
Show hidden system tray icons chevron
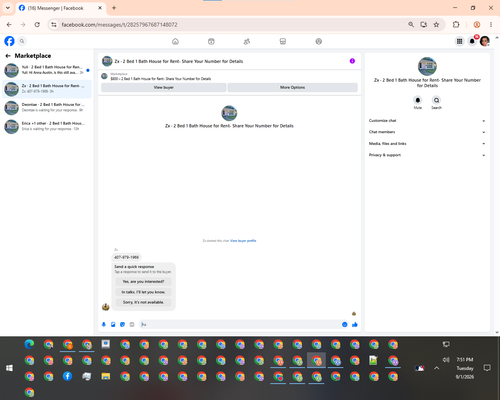[437, 368]
